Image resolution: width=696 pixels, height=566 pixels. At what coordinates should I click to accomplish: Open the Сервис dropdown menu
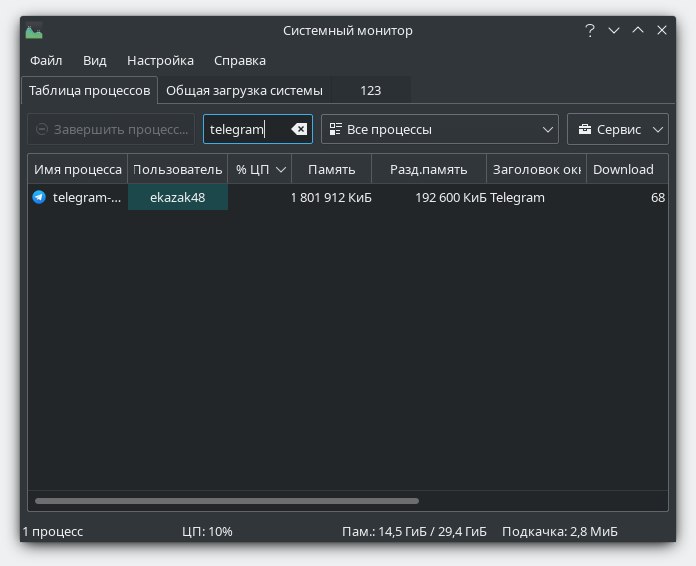618,129
